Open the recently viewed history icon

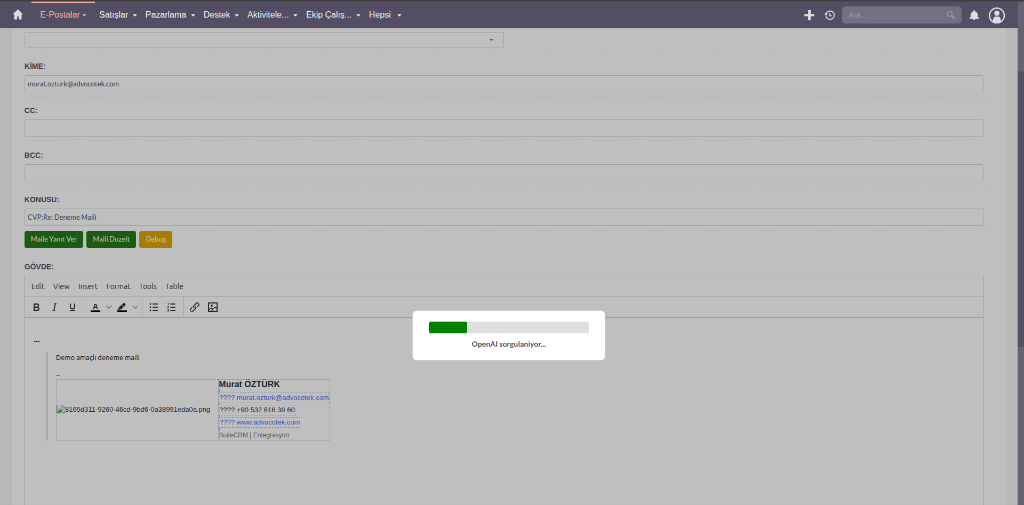[x=829, y=15]
